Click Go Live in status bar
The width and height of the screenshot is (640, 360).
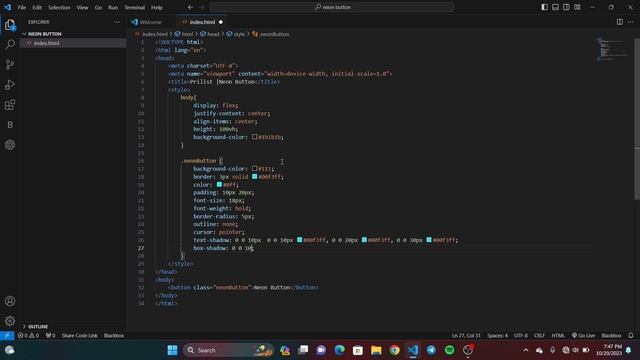click(x=583, y=336)
